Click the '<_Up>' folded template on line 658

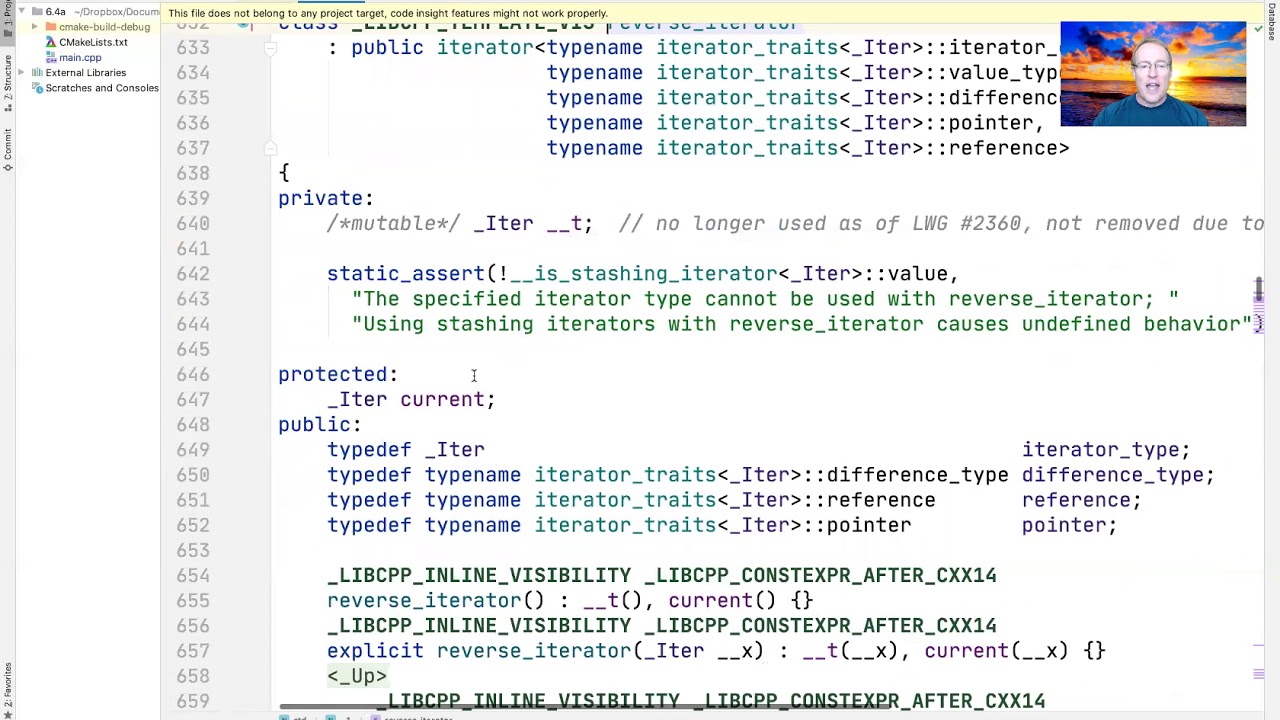pos(357,676)
